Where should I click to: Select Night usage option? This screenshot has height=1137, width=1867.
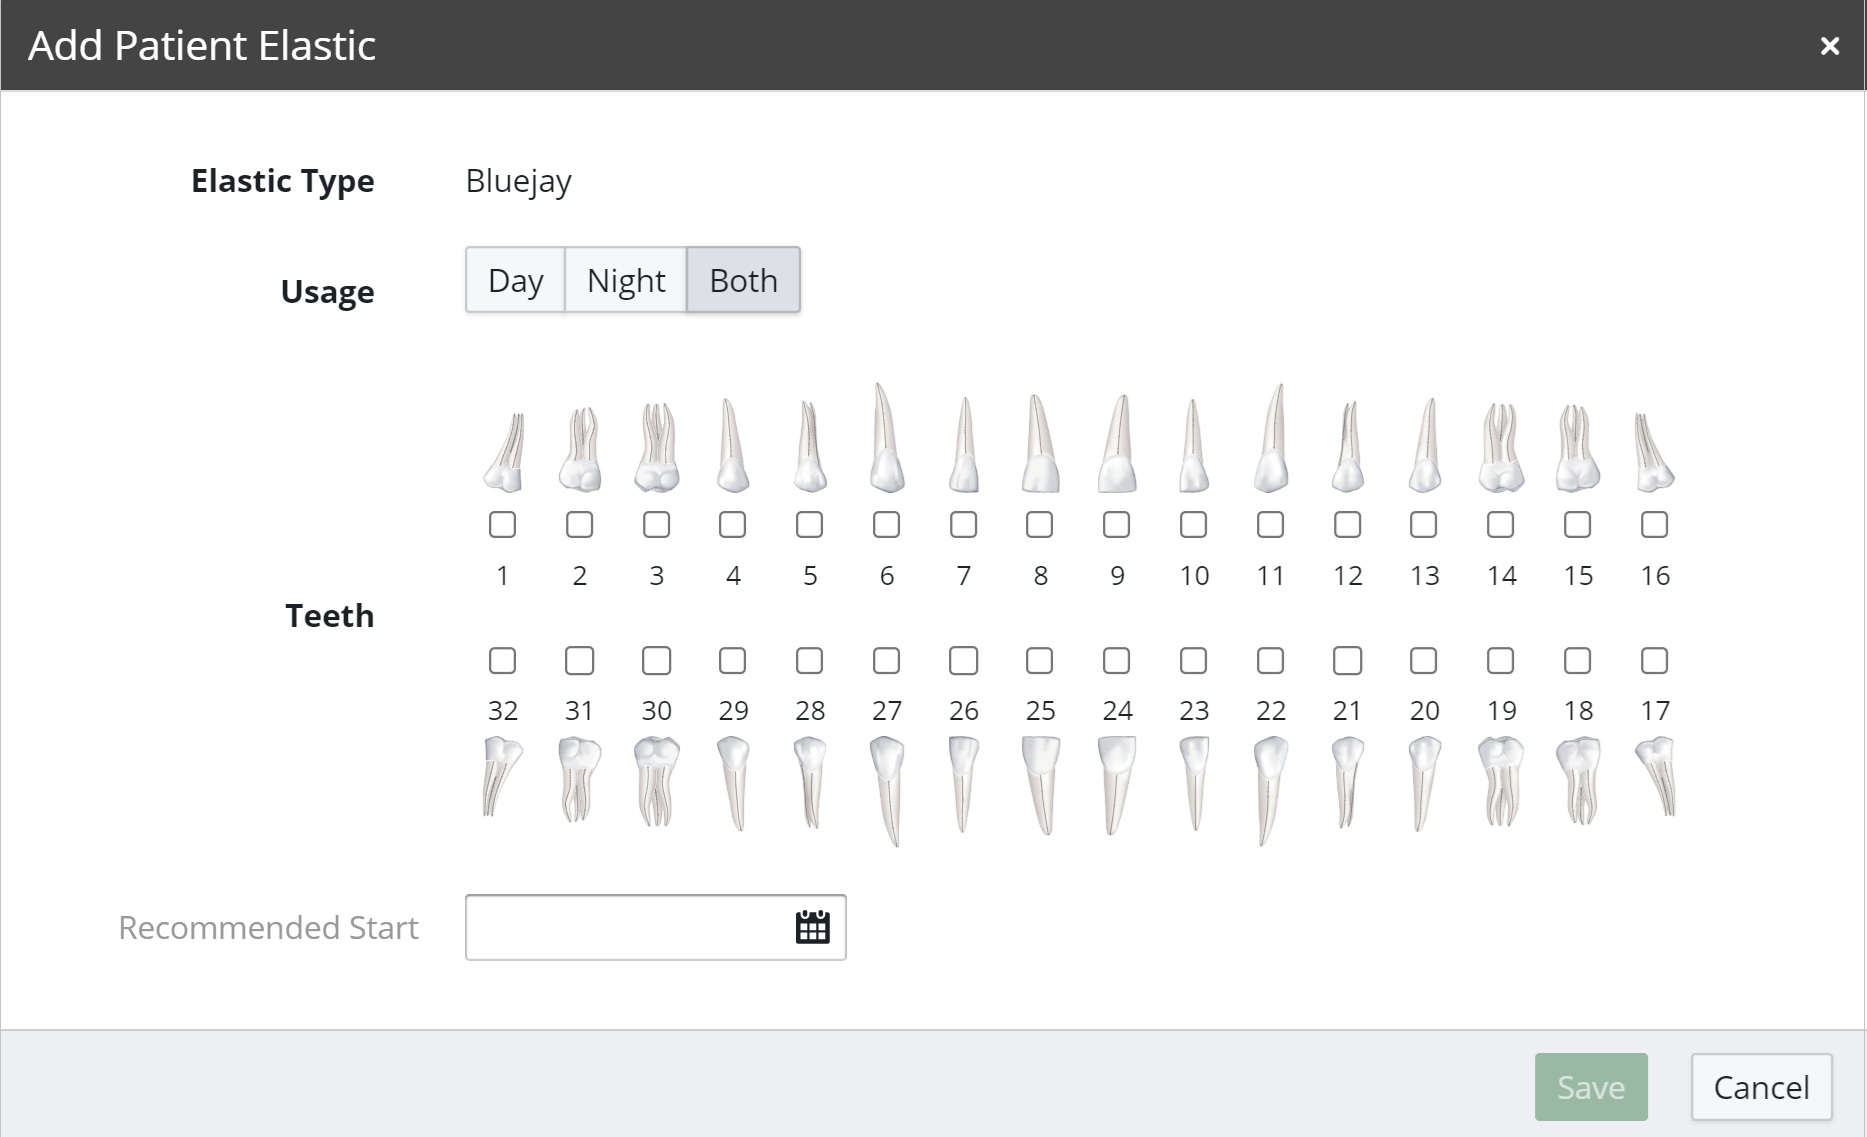626,280
